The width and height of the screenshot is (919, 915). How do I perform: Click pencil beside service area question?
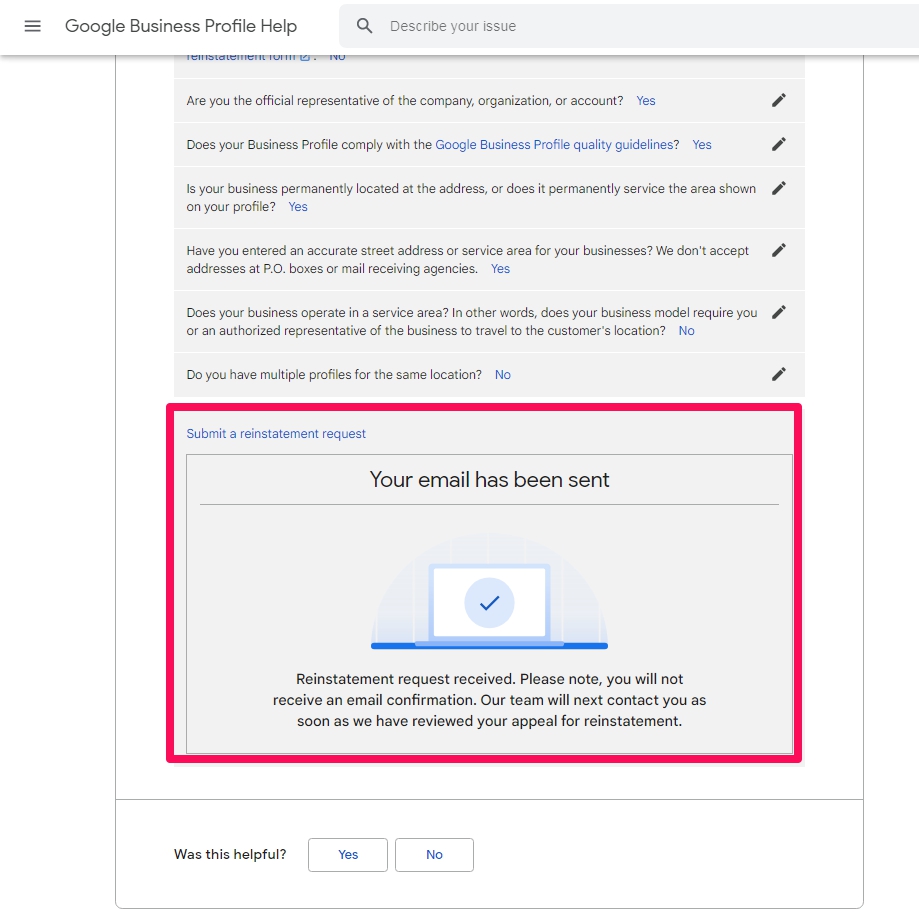pyautogui.click(x=779, y=312)
